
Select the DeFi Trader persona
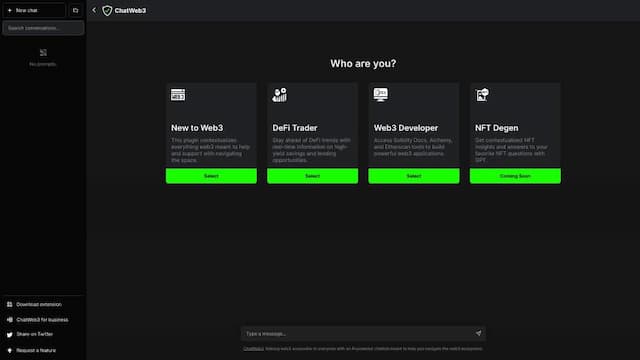pyautogui.click(x=313, y=176)
